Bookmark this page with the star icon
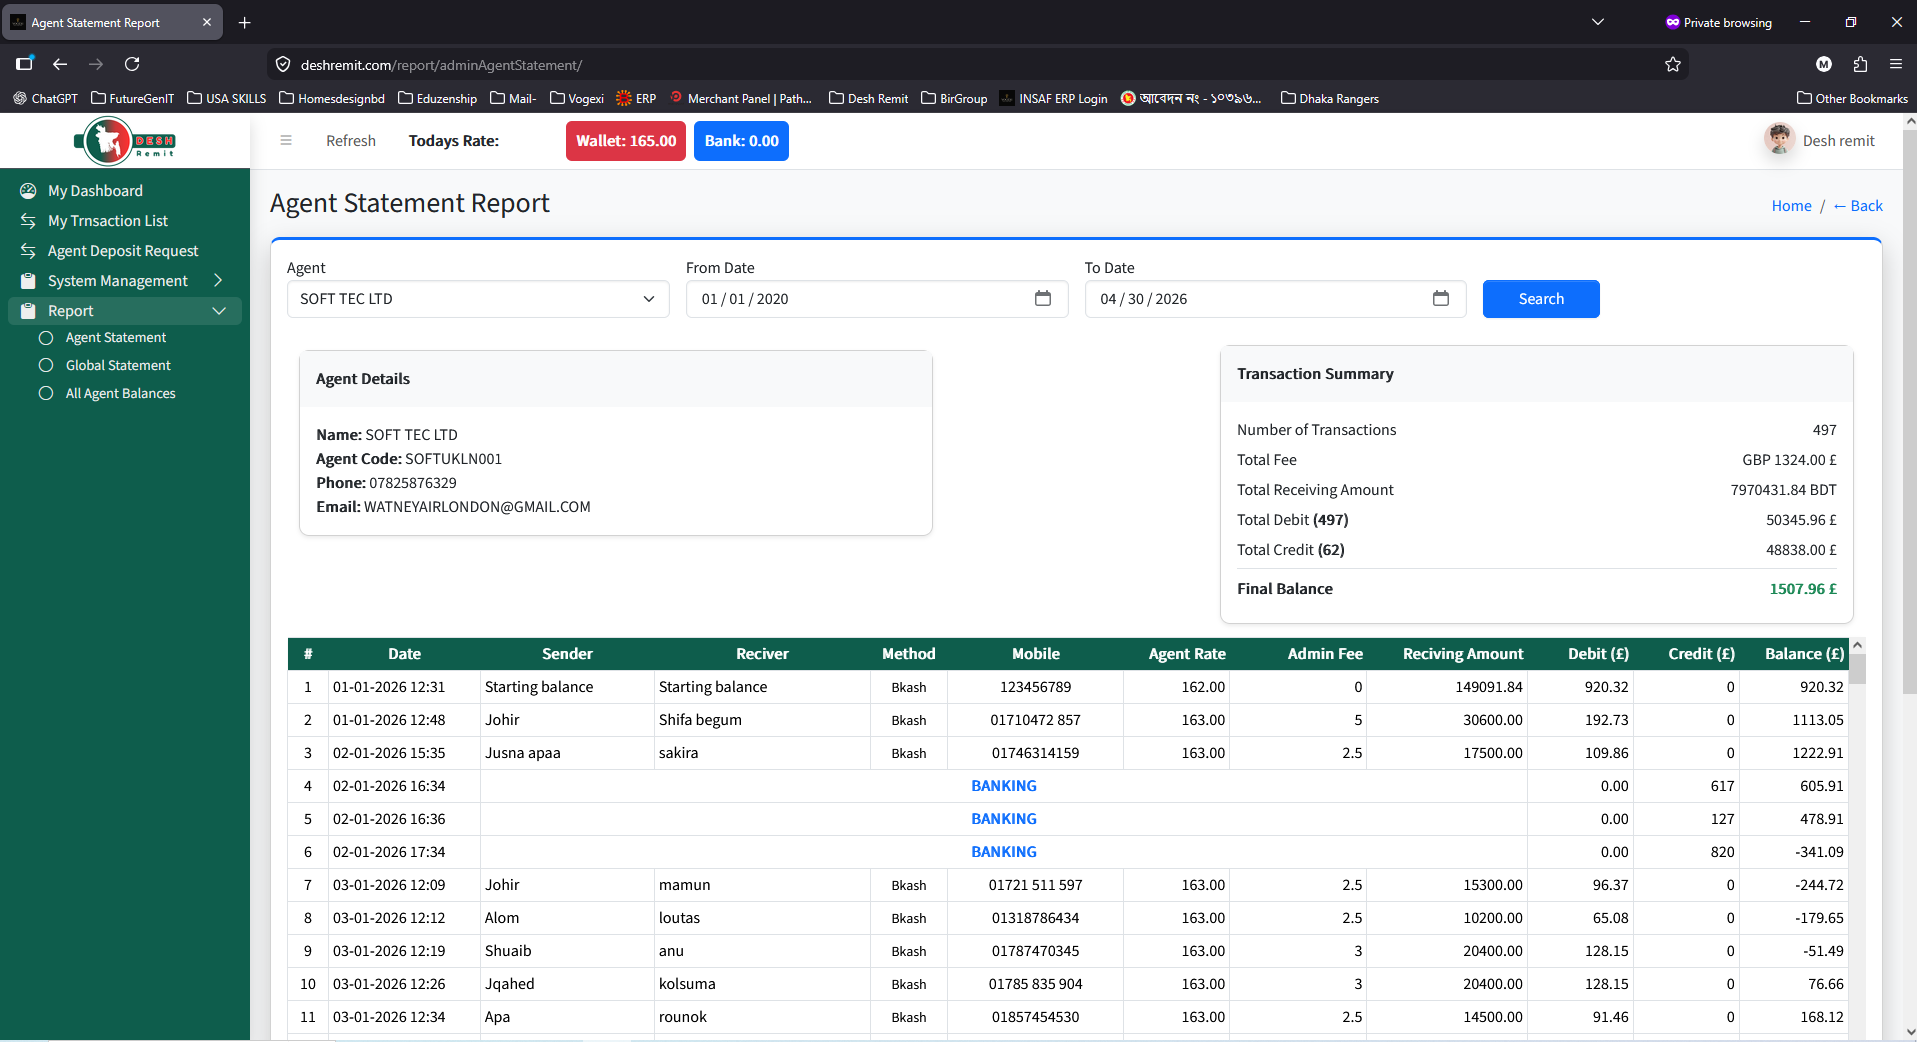The height and width of the screenshot is (1042, 1917). (x=1673, y=65)
